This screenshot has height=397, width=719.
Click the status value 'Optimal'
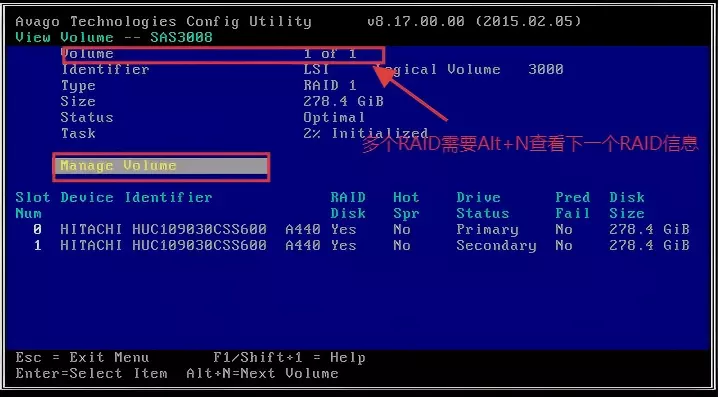coord(334,117)
